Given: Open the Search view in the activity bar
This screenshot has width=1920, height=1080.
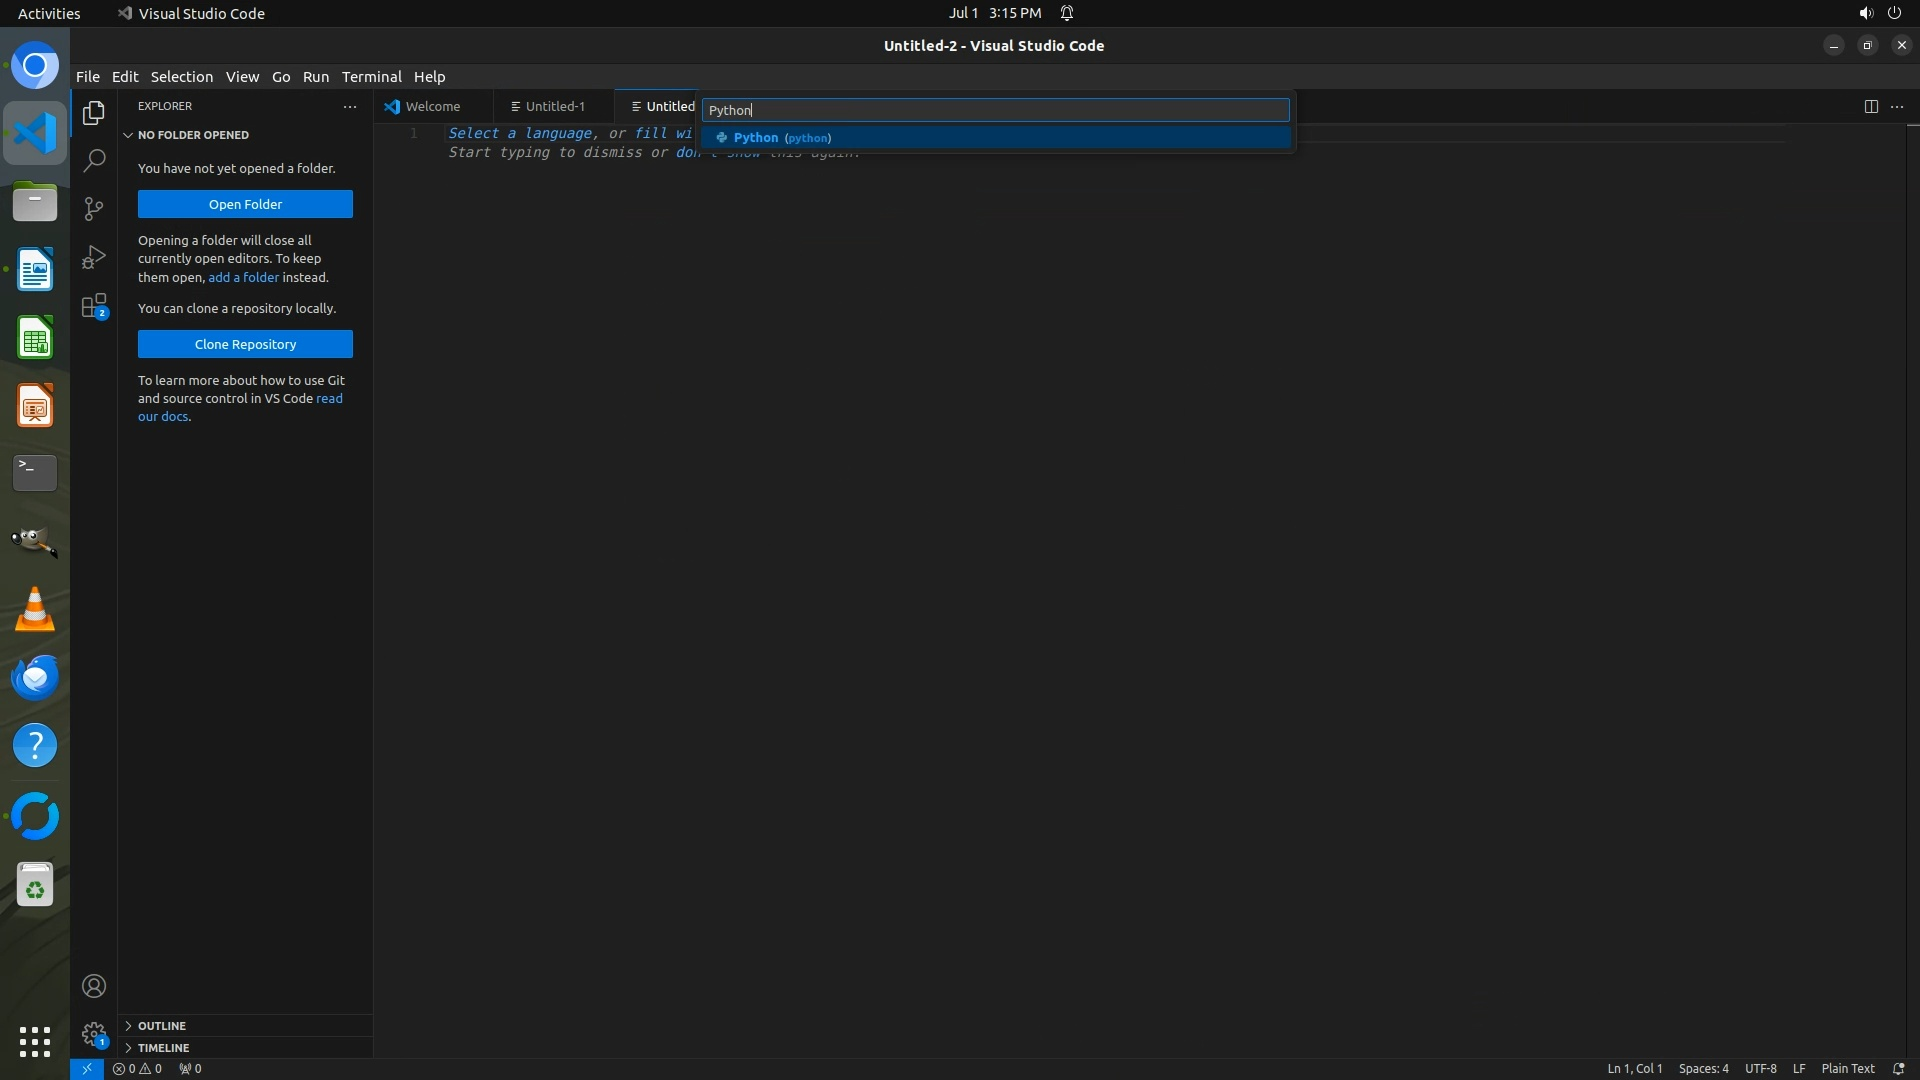Looking at the screenshot, I should coord(94,160).
